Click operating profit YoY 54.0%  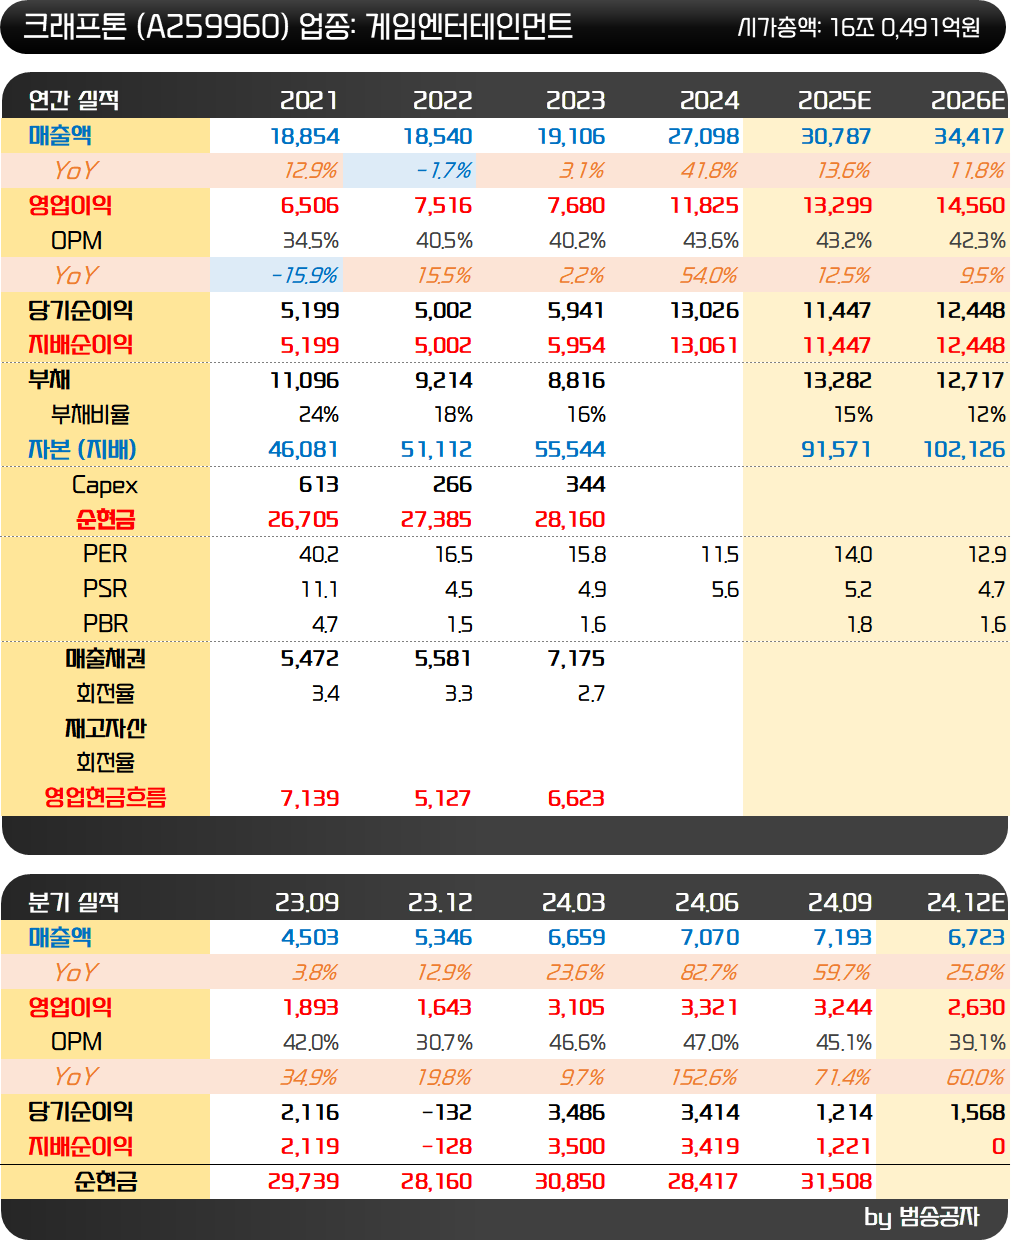point(709,276)
